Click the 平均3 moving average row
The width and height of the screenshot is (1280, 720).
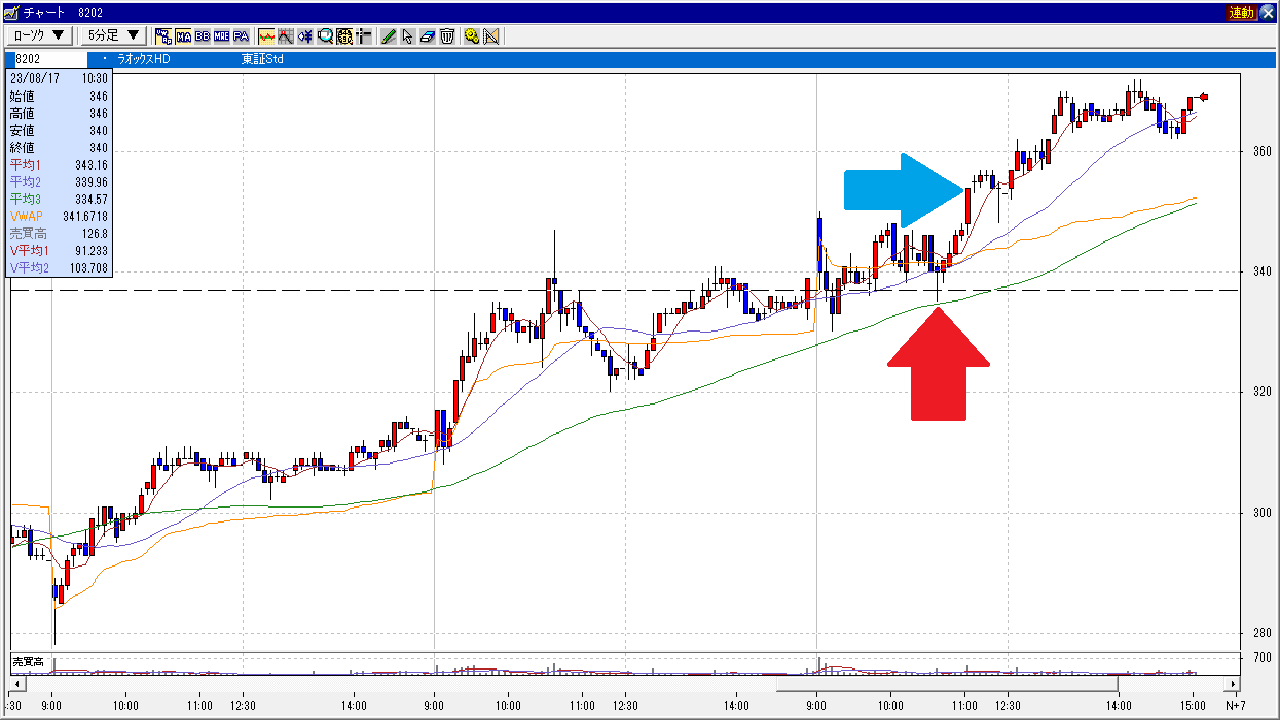(59, 199)
